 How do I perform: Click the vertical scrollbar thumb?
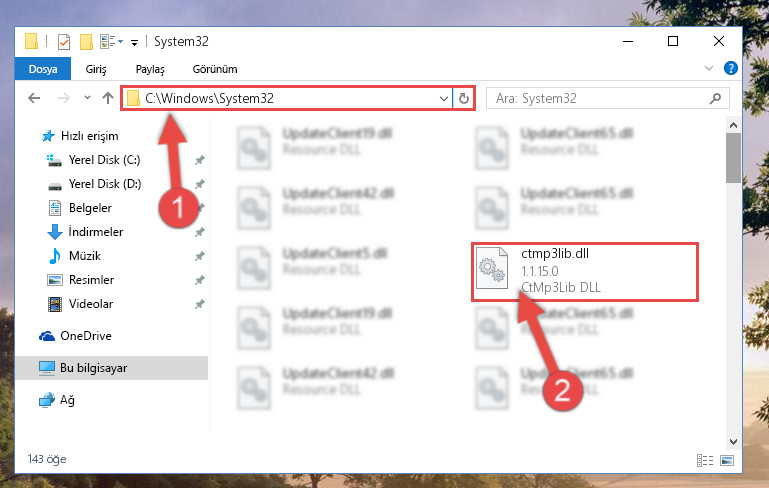coord(733,158)
